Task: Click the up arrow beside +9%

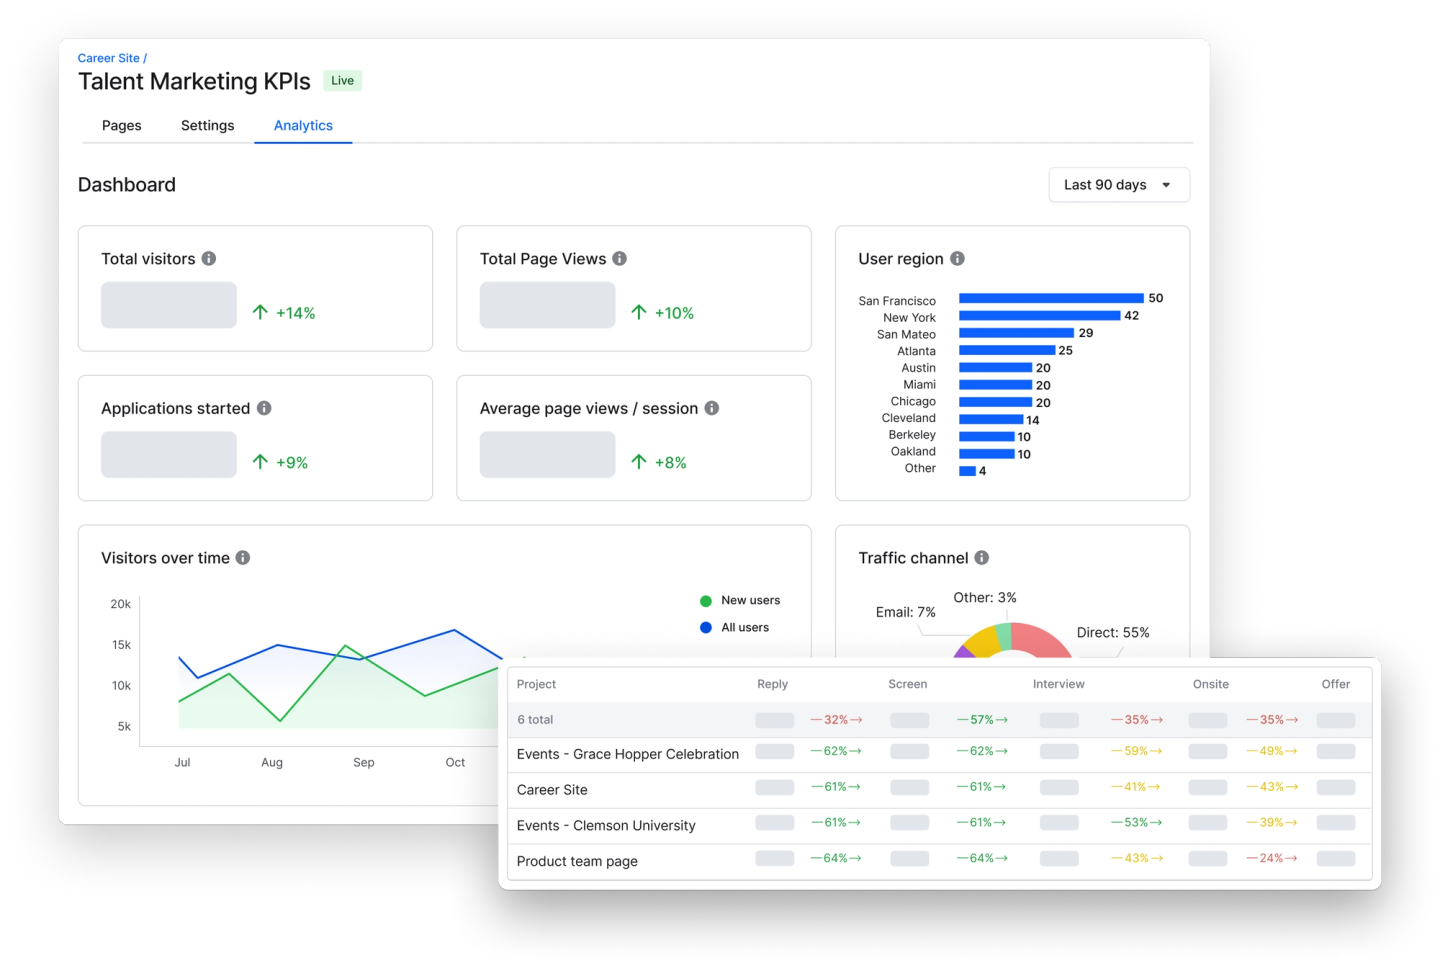Action: 260,461
